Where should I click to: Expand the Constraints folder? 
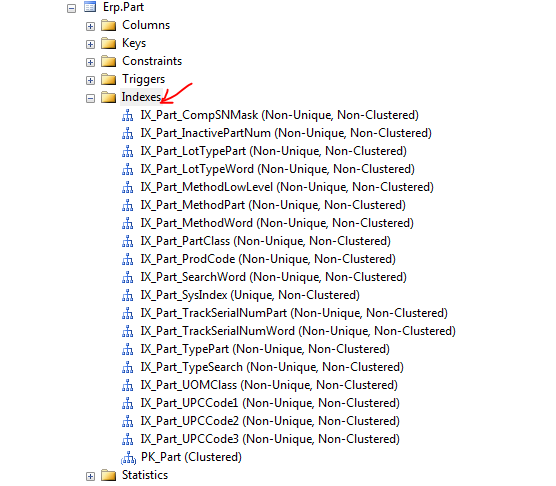click(x=90, y=62)
